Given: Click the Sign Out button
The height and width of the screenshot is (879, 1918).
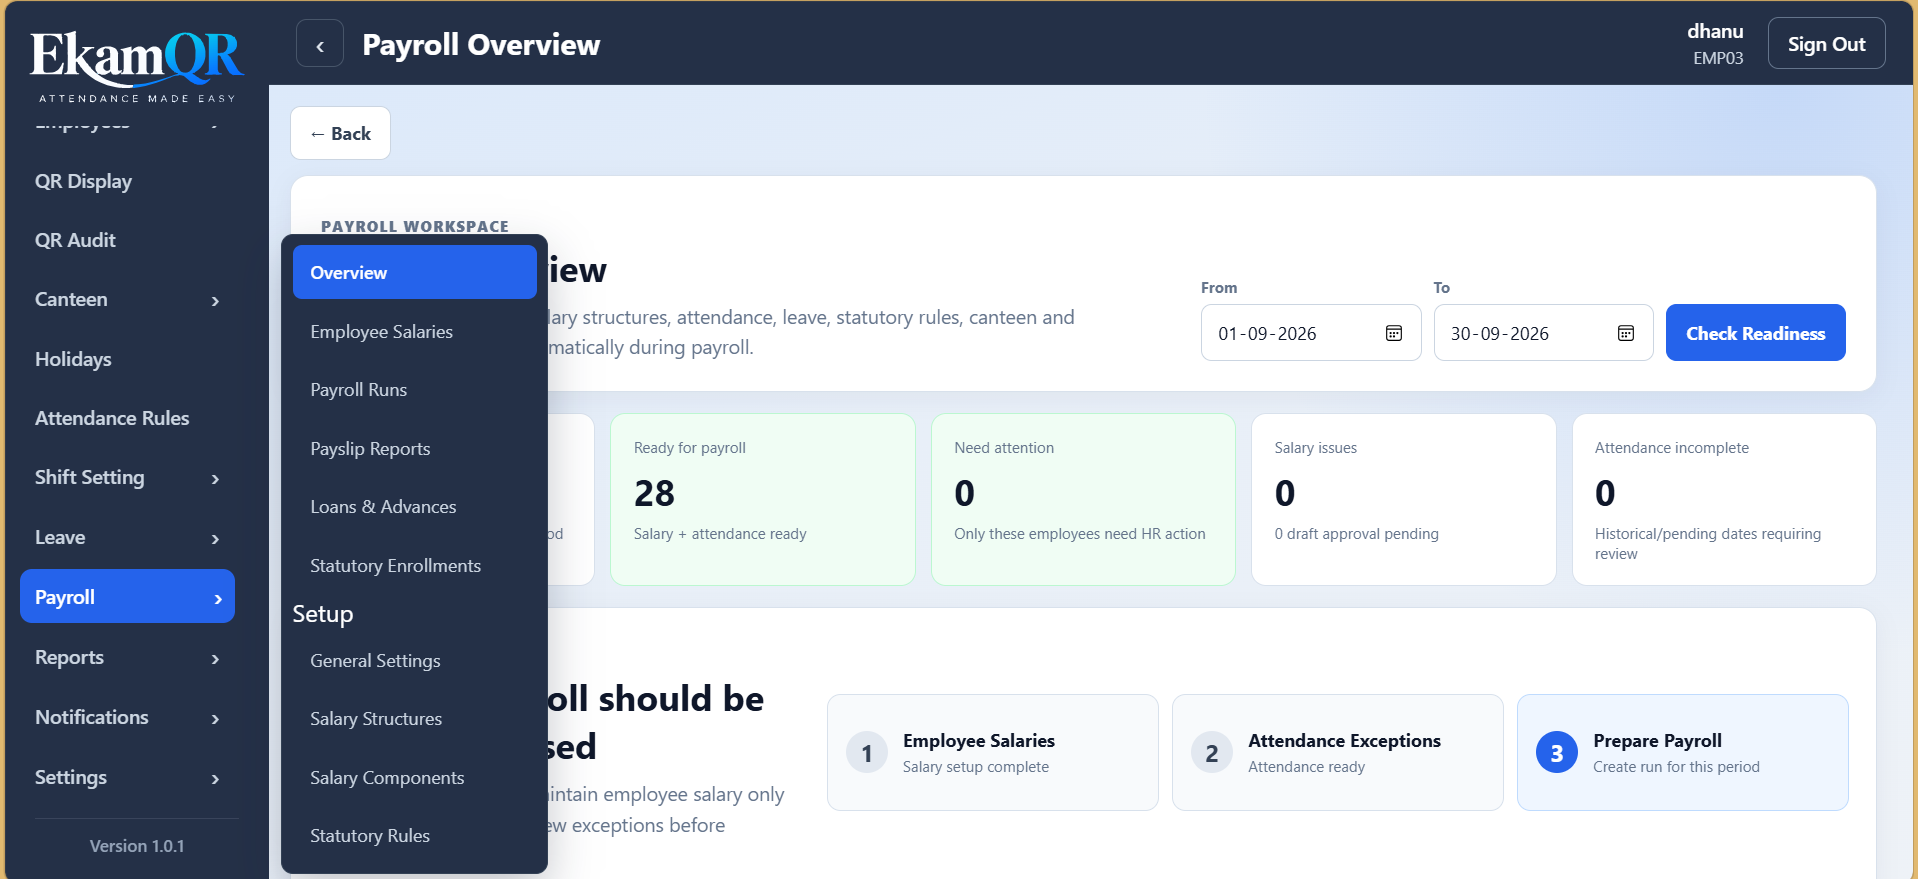Looking at the screenshot, I should pos(1826,44).
